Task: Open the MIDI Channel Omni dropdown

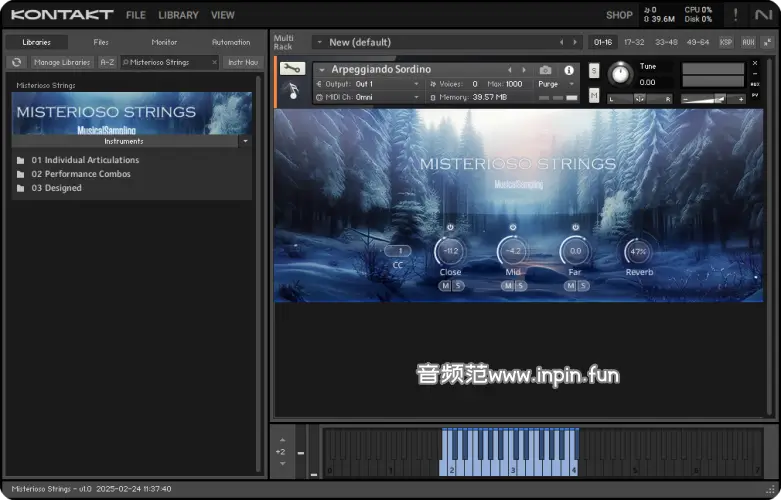Action: pos(387,97)
